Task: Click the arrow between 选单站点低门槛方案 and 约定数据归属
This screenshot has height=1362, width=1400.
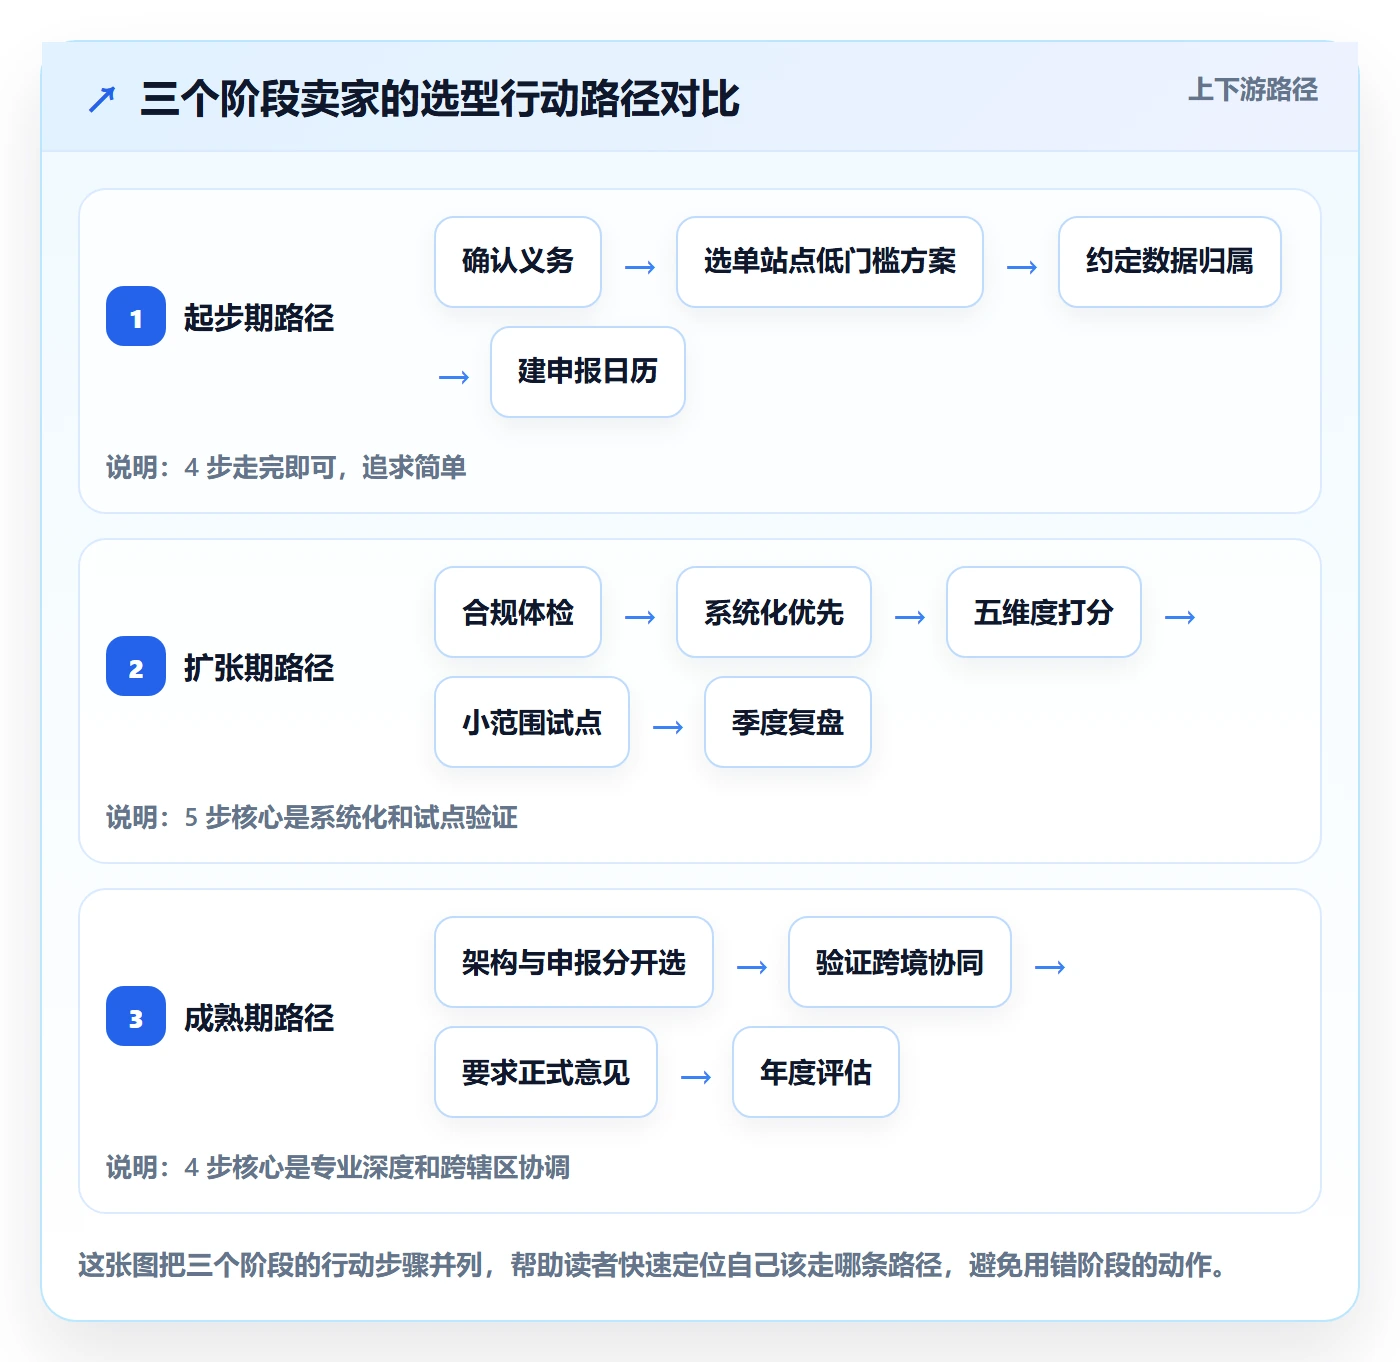Action: click(1022, 267)
